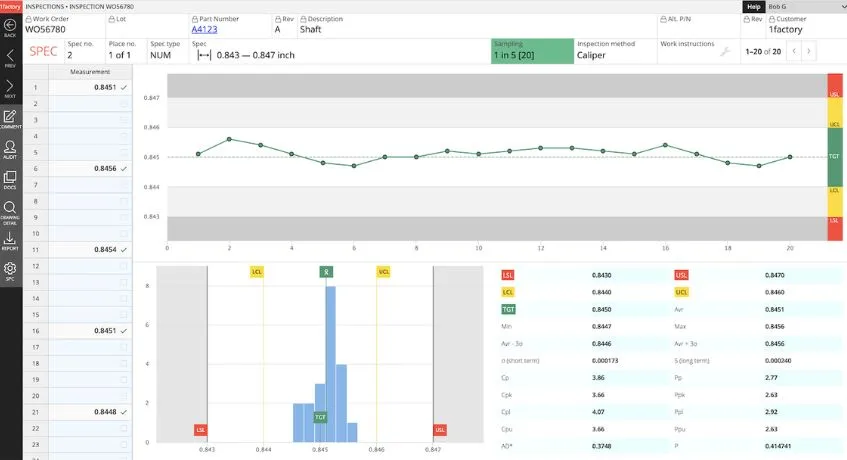The height and width of the screenshot is (460, 847).
Task: Click the measurement value 0.8456 in row 6
Action: (x=105, y=168)
